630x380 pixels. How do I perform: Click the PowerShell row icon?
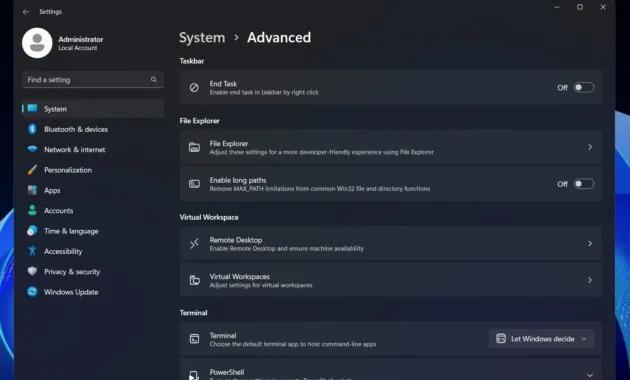[194, 375]
